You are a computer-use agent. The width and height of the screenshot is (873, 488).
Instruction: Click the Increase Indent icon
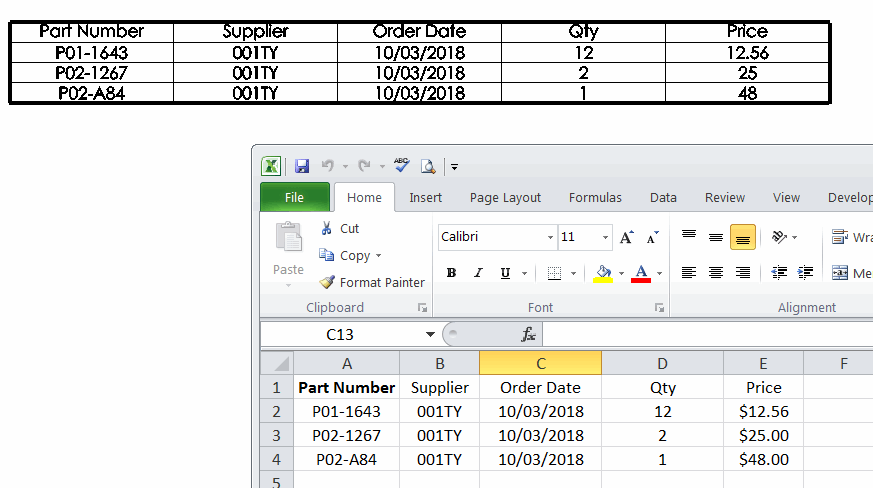(805, 272)
